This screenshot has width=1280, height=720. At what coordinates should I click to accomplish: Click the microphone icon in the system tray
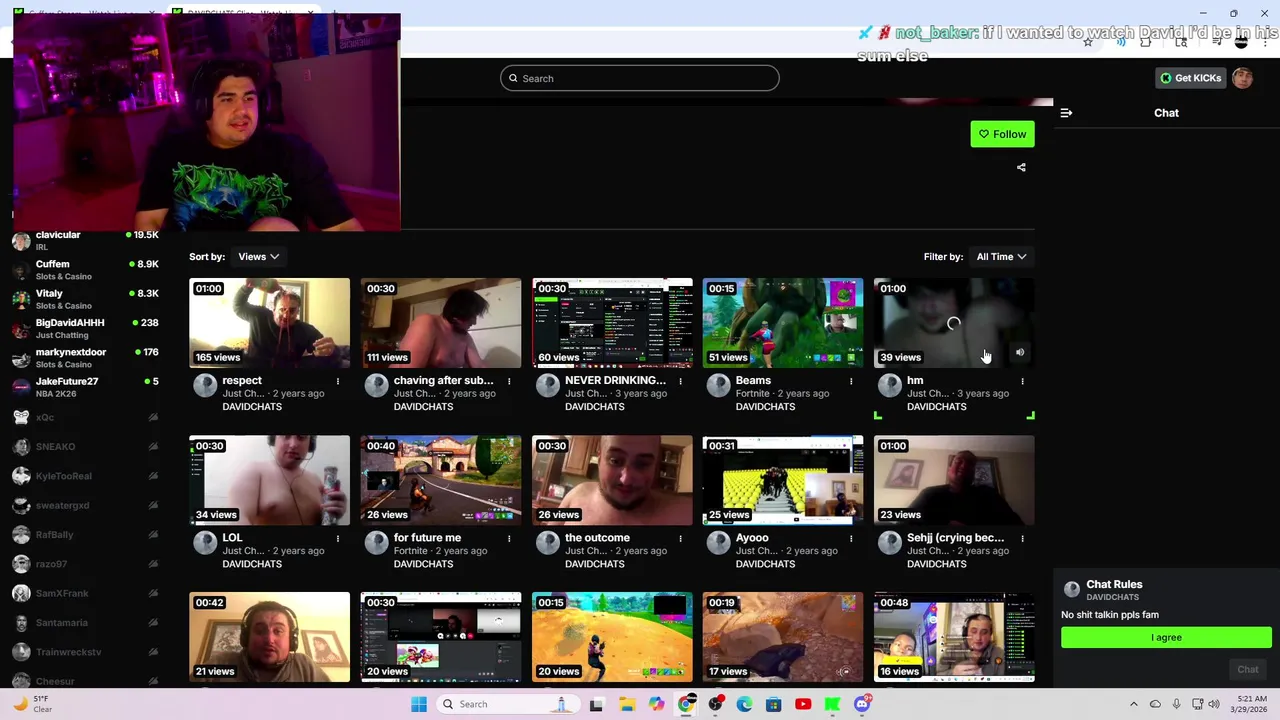1176,704
